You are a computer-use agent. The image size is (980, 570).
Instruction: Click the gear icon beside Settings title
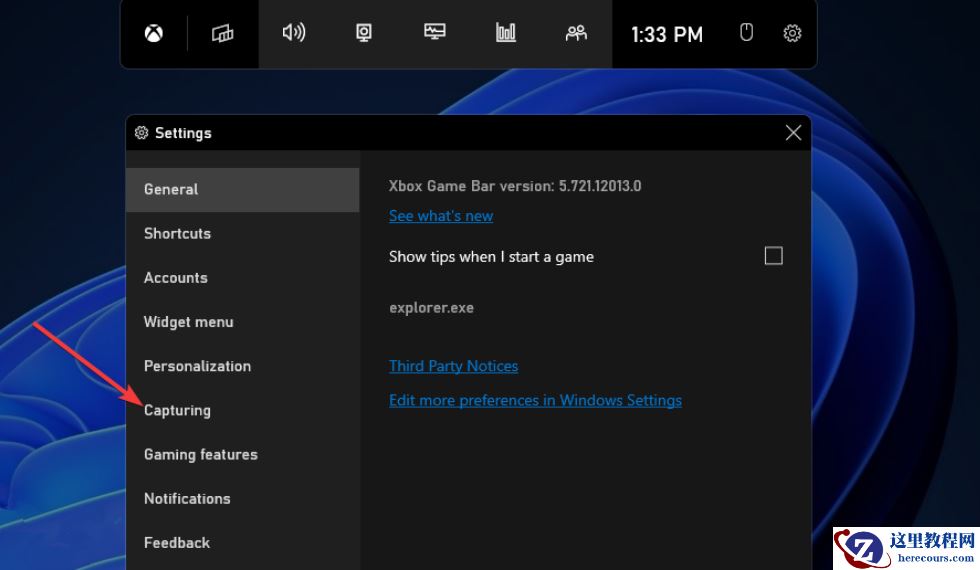pyautogui.click(x=141, y=132)
